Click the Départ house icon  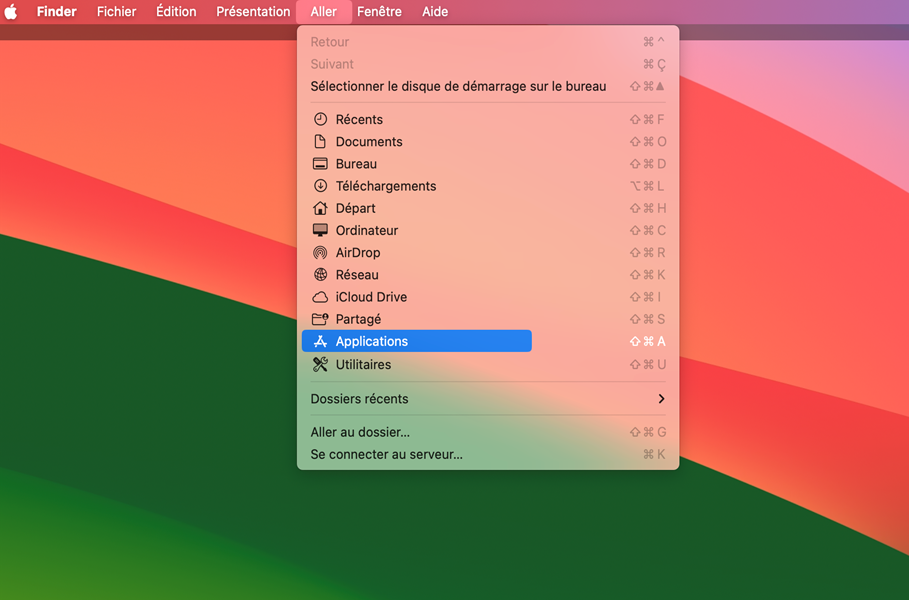320,208
